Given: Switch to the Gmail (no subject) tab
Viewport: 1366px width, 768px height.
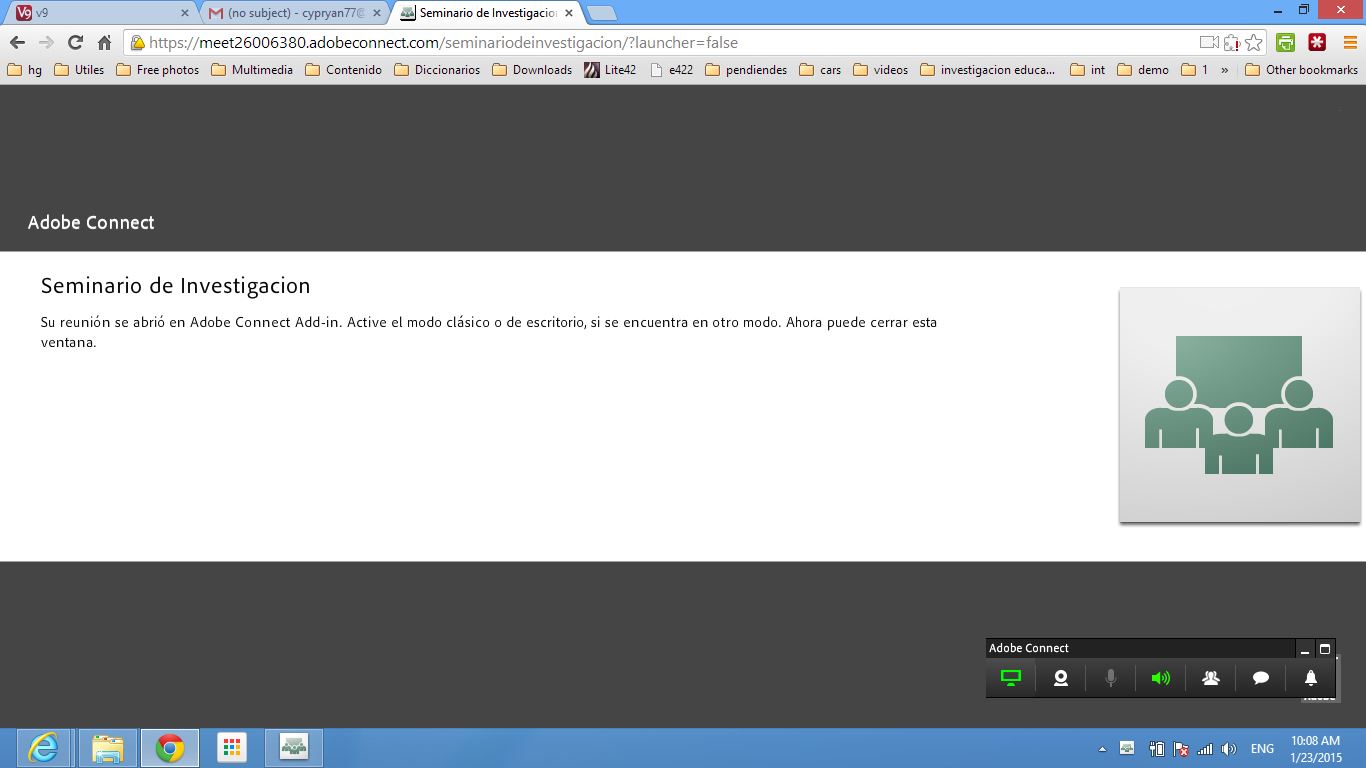Looking at the screenshot, I should pos(293,13).
